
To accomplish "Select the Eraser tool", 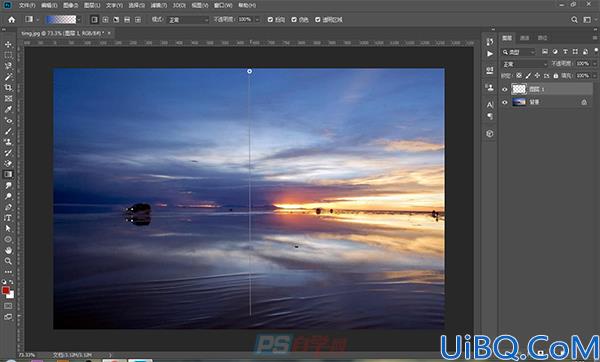I will coord(8,163).
